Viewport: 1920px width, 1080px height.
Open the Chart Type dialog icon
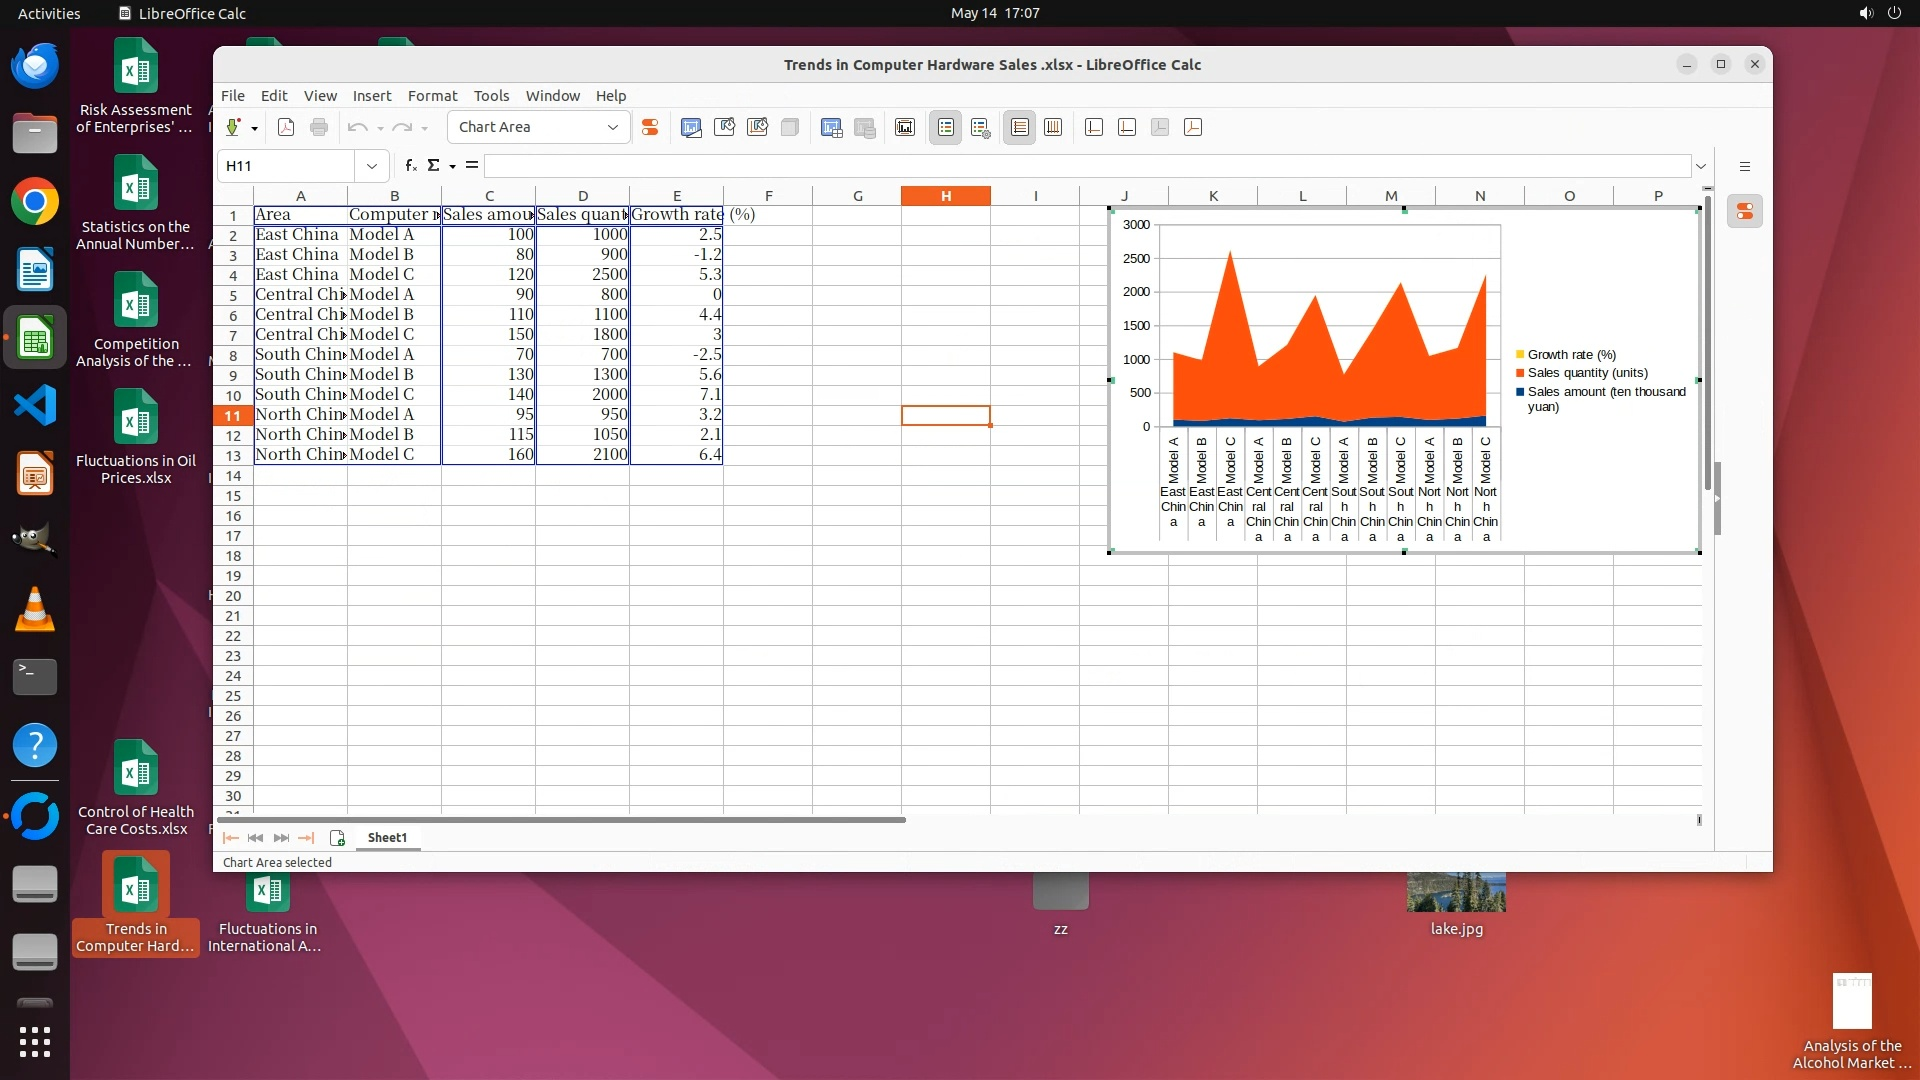tap(691, 127)
